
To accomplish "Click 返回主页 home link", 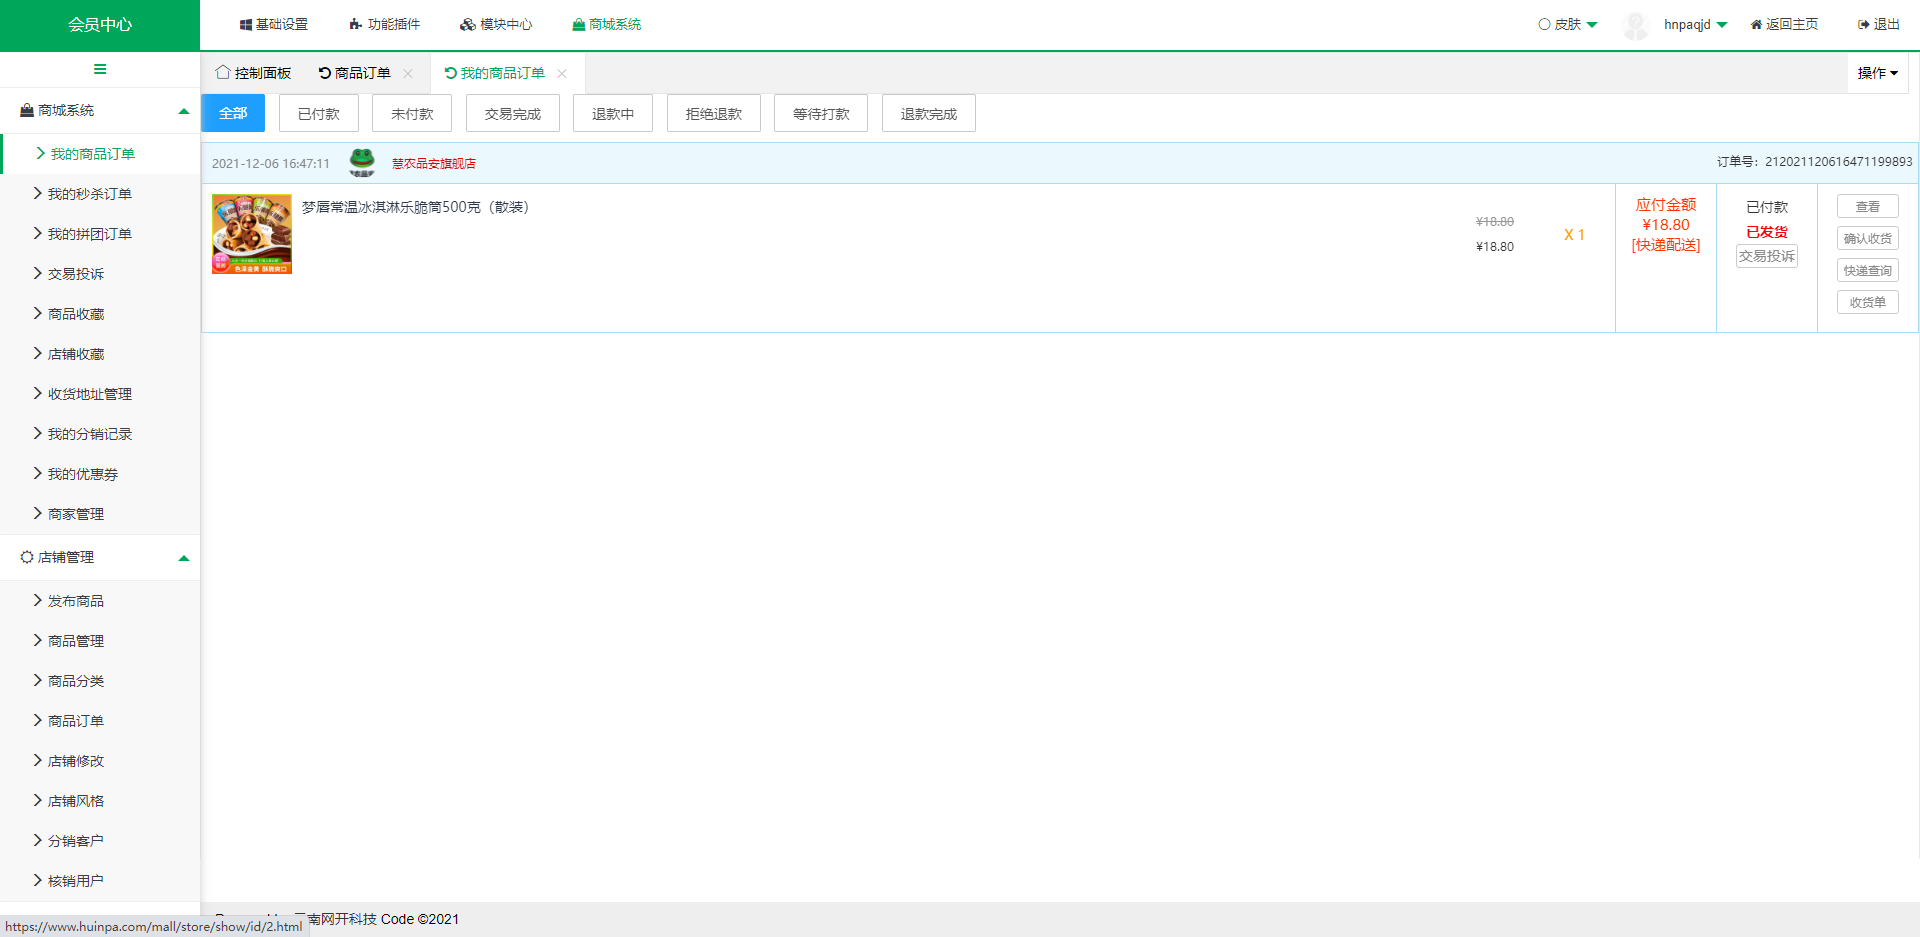I will [1784, 25].
